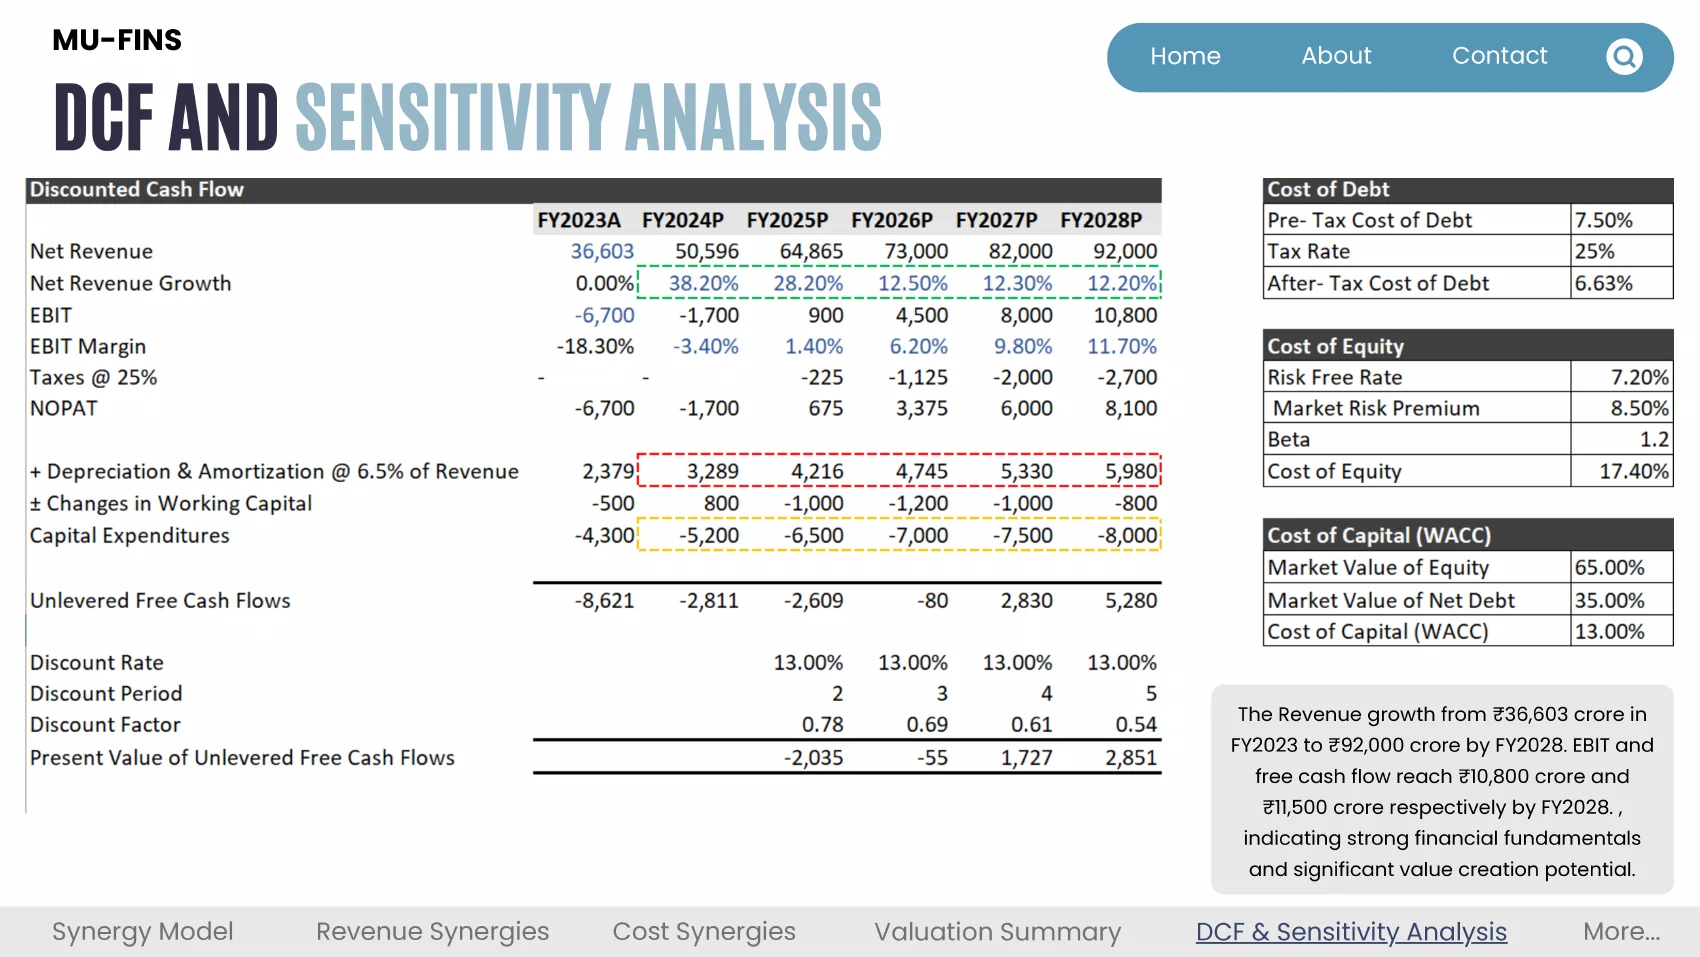The image size is (1700, 957).
Task: Select the Cost Synergies tab
Action: pos(704,931)
